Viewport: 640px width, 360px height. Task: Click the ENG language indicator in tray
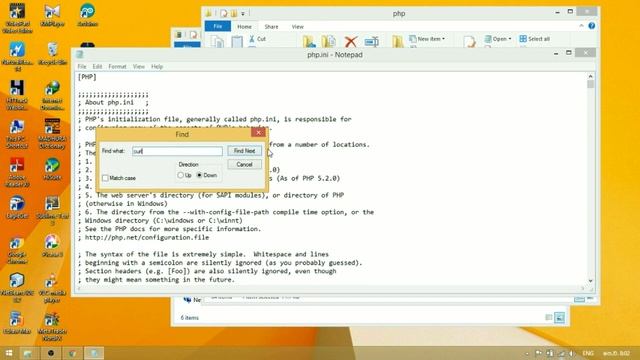click(588, 353)
